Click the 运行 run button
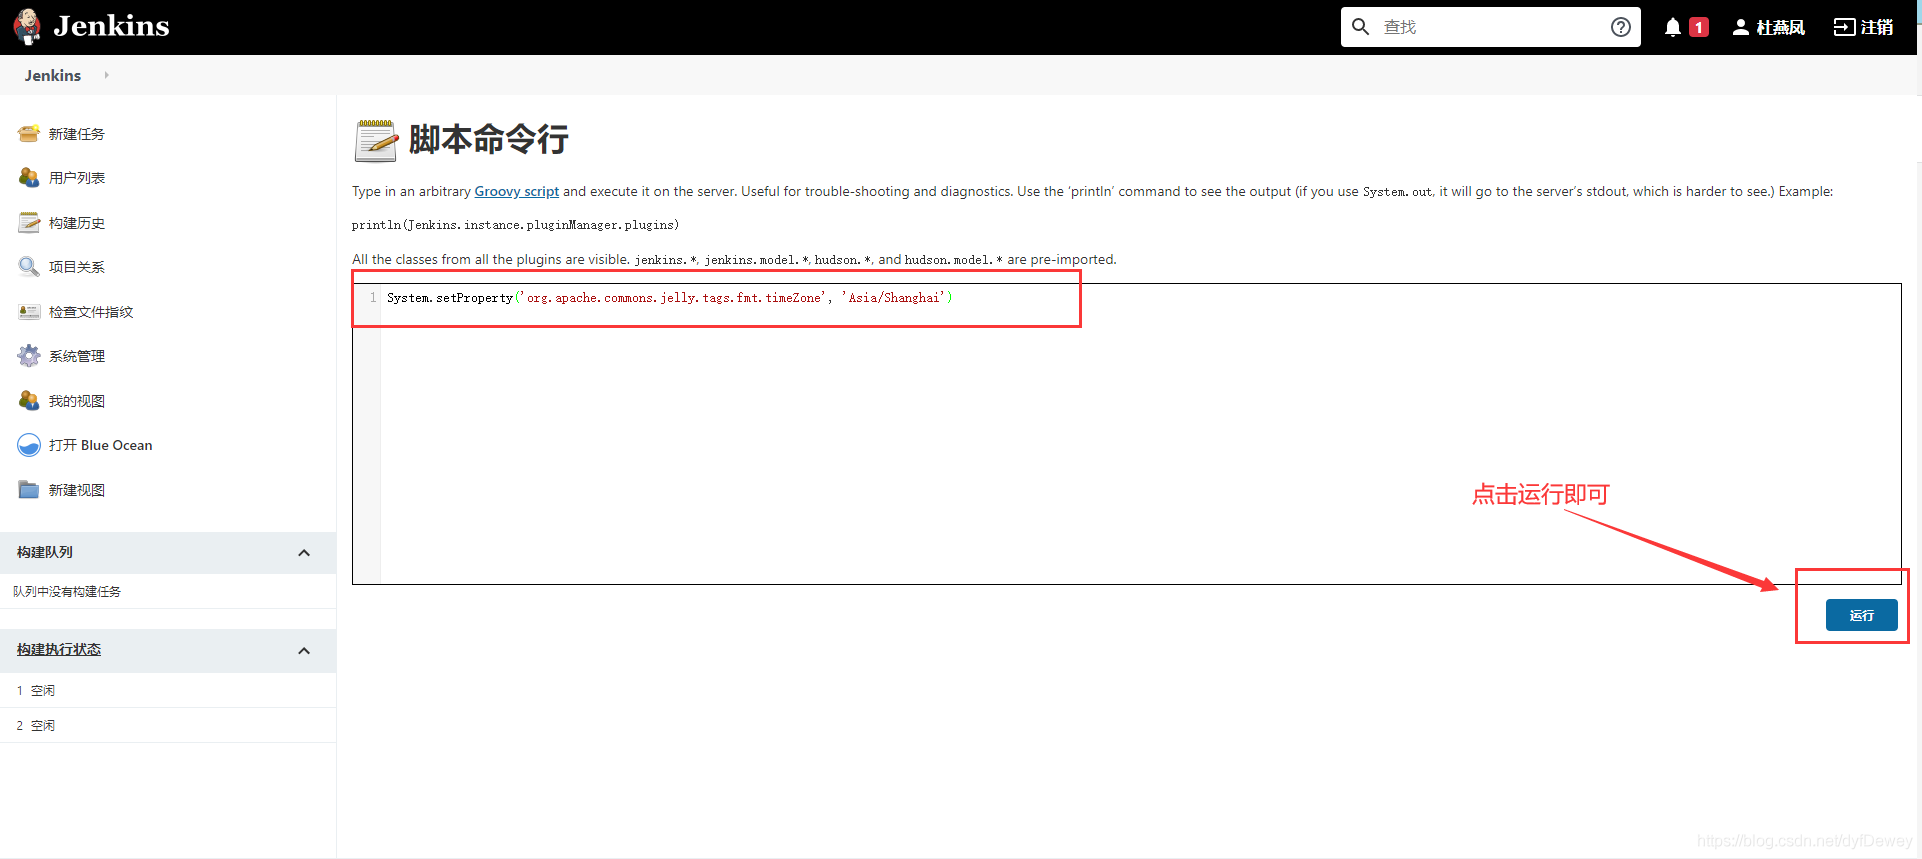This screenshot has width=1922, height=859. click(1860, 615)
